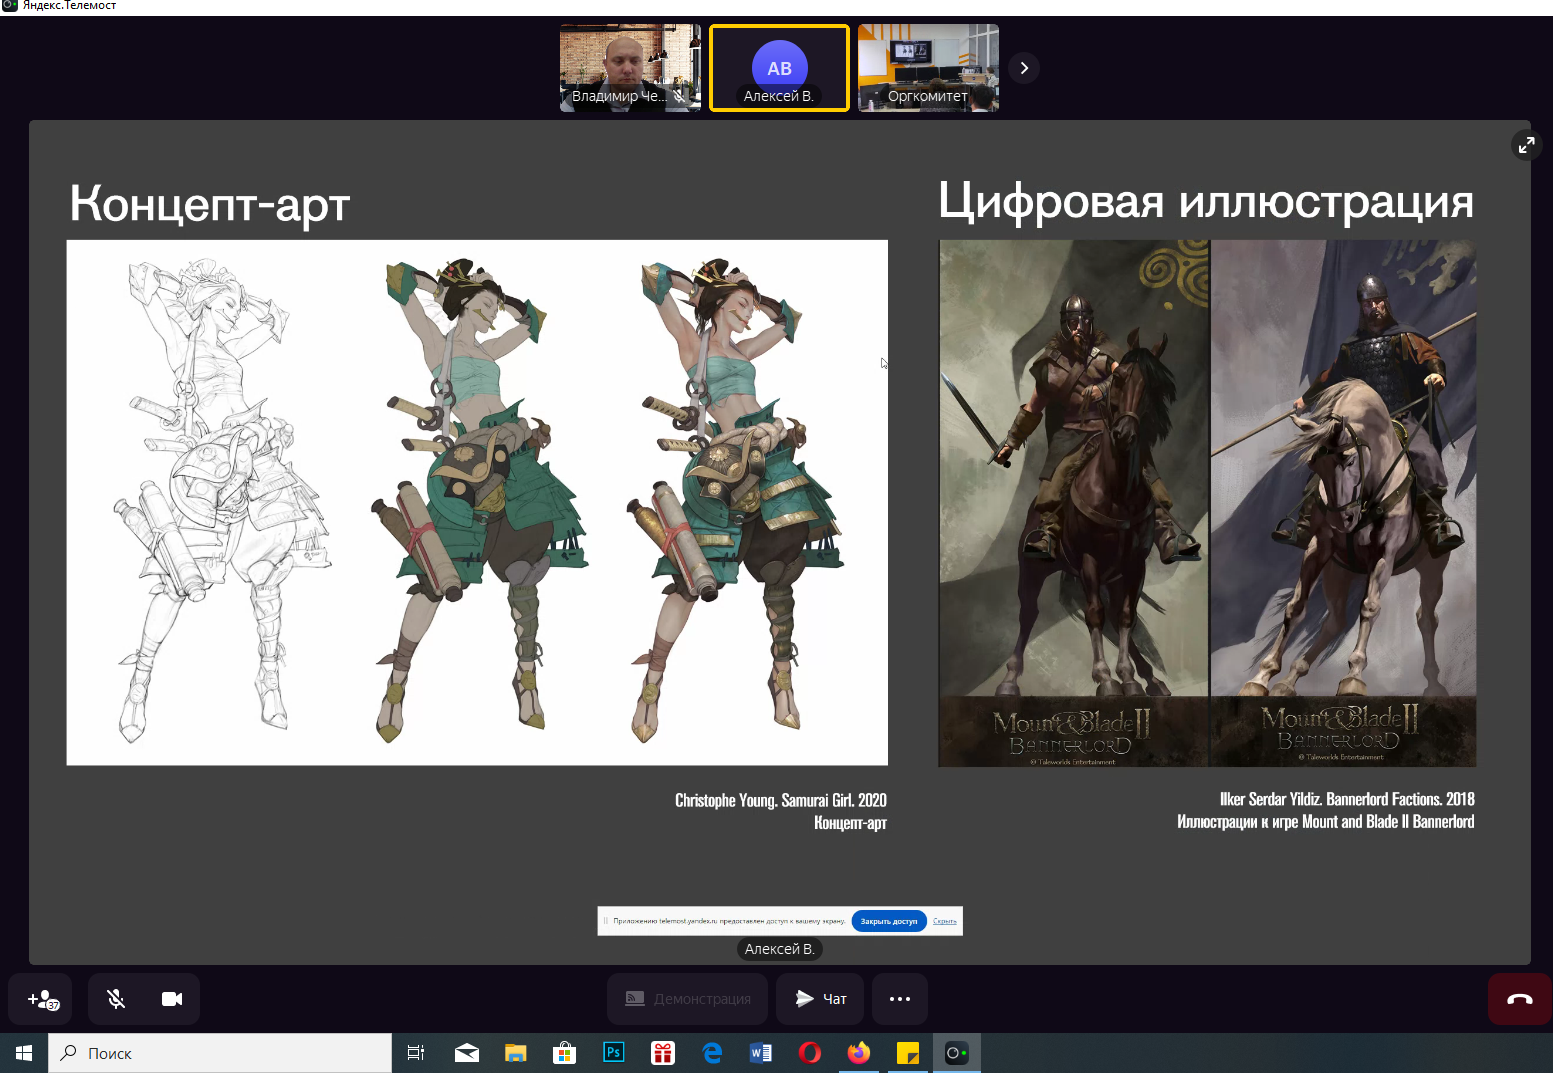Click caption Christophe Young. Samurai Girl. 2020
1553x1073 pixels.
[781, 800]
